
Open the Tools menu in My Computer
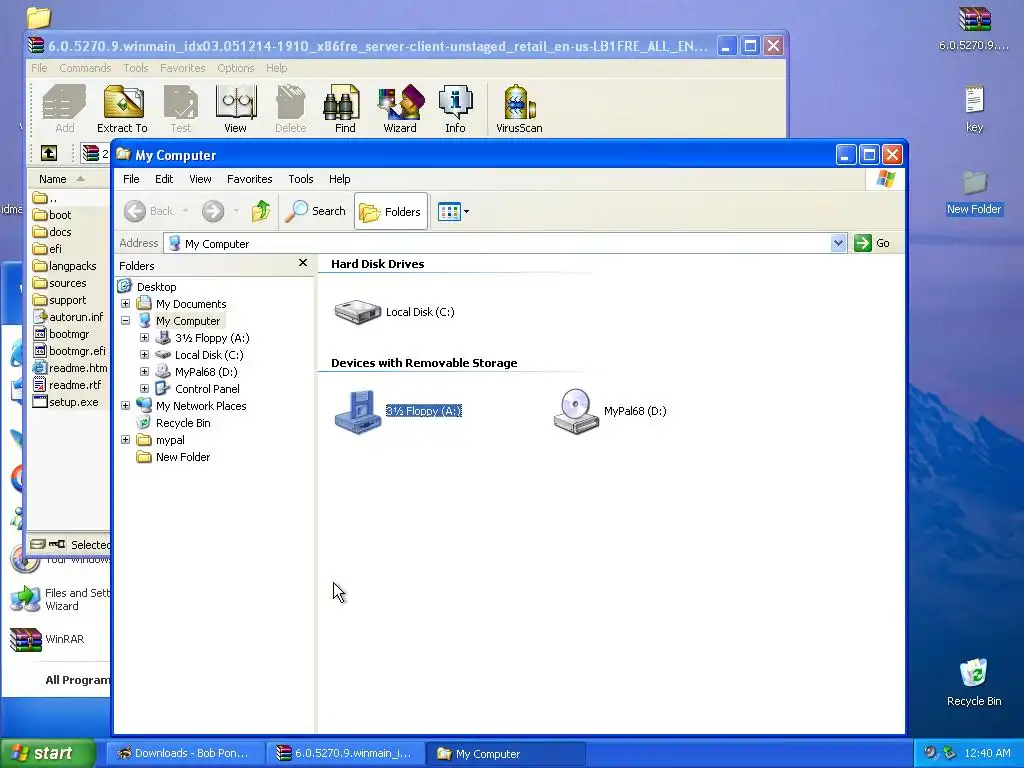pos(301,179)
